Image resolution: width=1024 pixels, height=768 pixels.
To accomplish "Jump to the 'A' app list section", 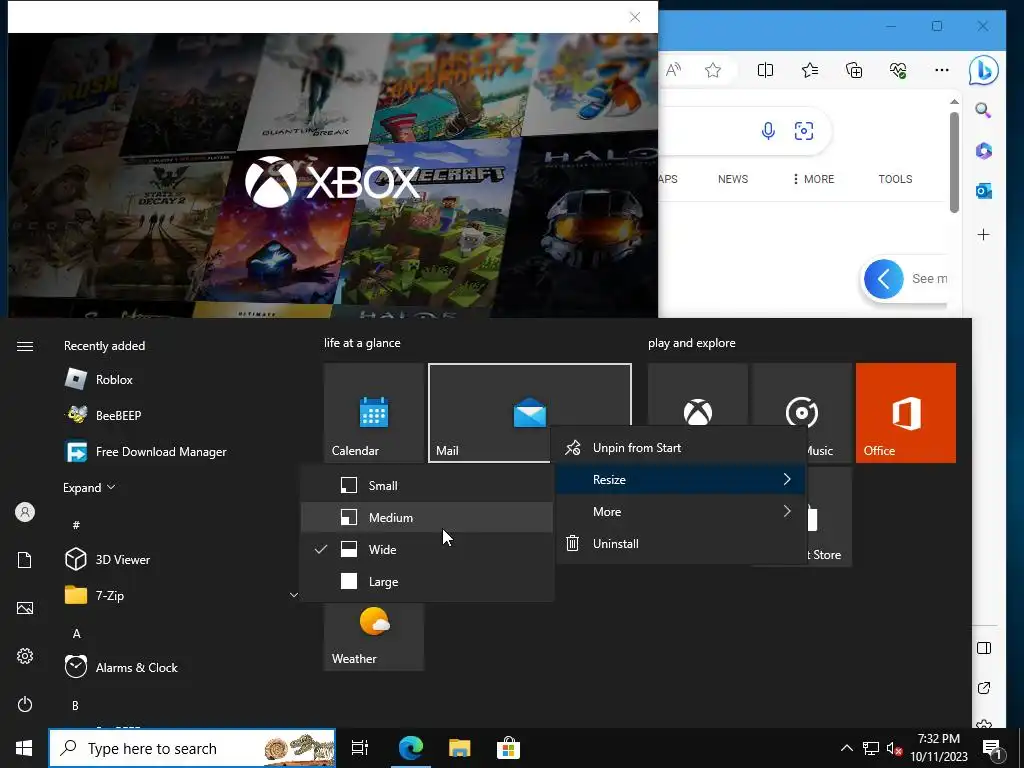I will point(76,633).
